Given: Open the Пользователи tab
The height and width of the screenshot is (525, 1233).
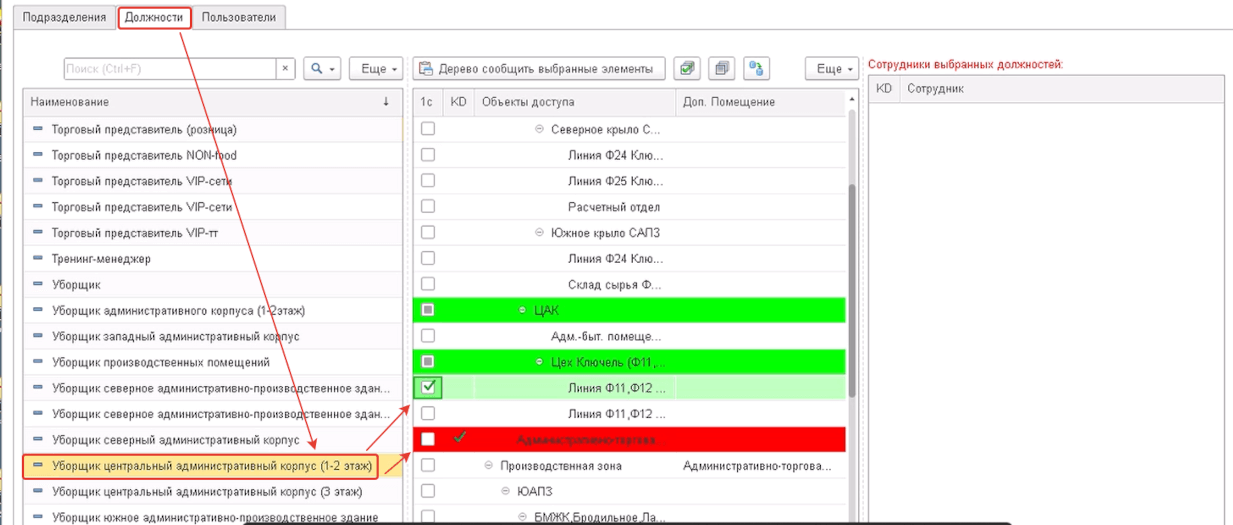Looking at the screenshot, I should [x=238, y=17].
